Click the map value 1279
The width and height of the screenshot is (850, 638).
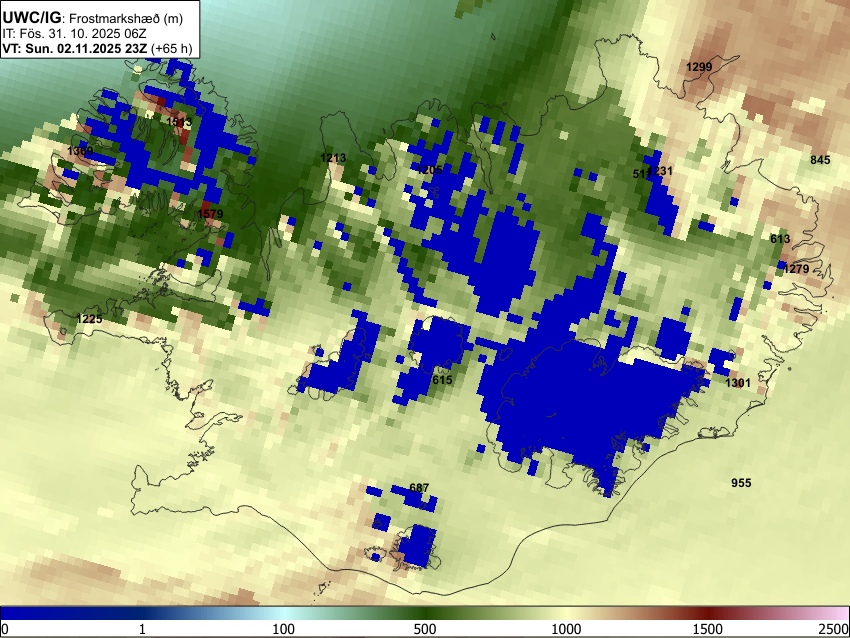tap(796, 269)
